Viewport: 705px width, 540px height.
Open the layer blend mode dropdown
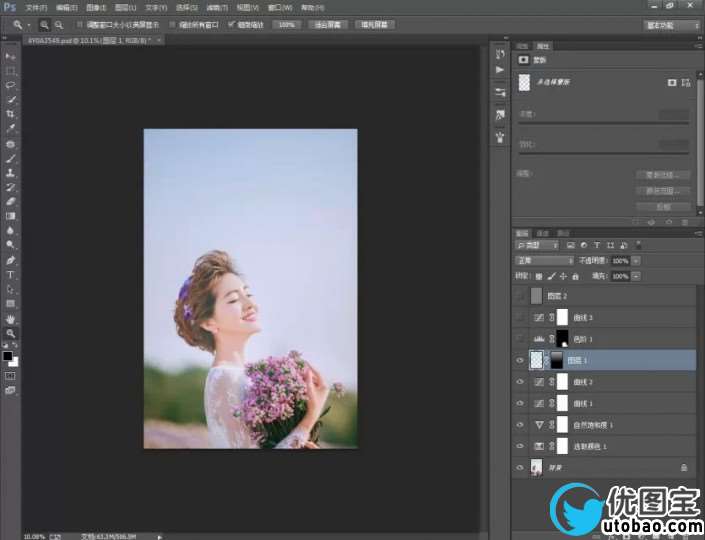[x=545, y=260]
